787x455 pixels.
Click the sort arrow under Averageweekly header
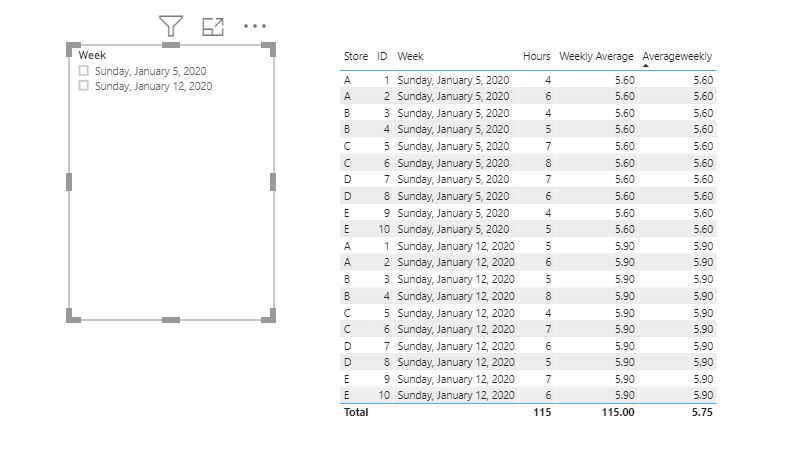(646, 66)
